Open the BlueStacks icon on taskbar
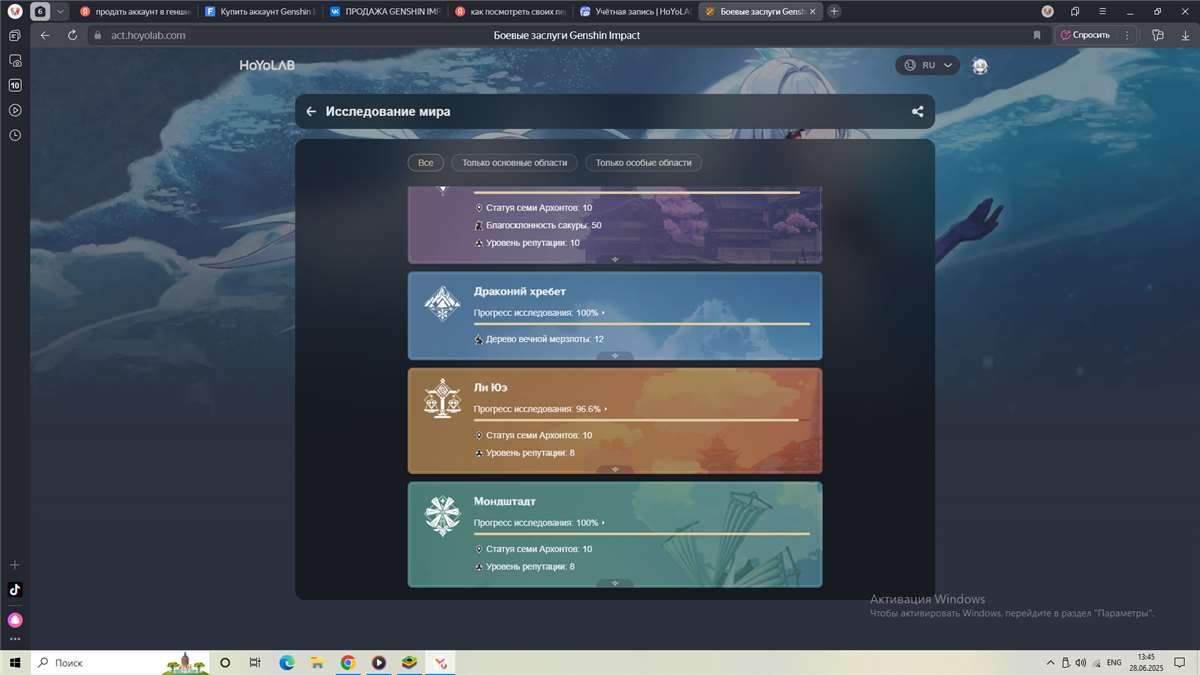 coord(410,663)
